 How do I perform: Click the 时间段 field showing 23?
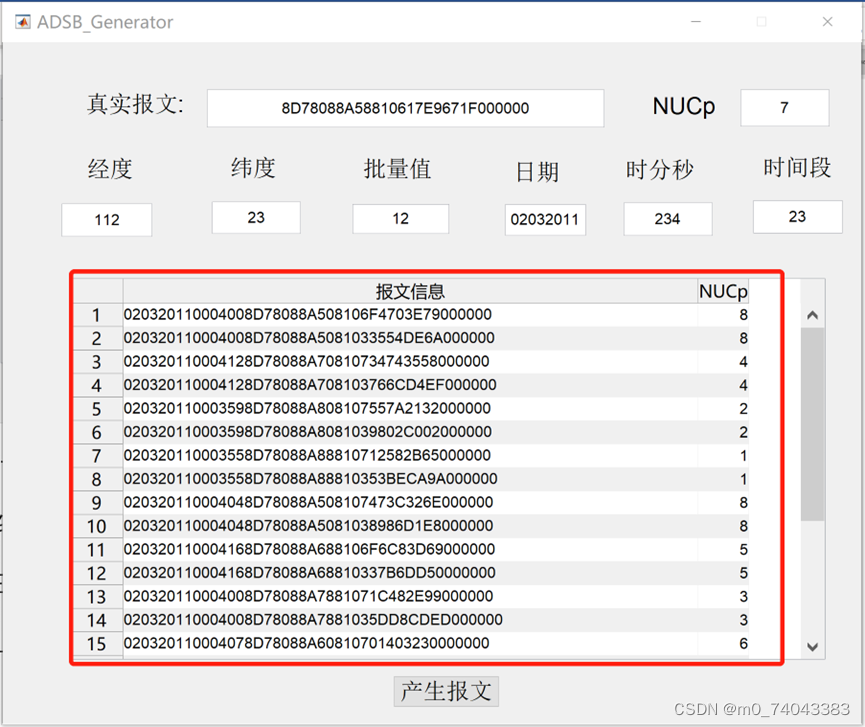[797, 216]
